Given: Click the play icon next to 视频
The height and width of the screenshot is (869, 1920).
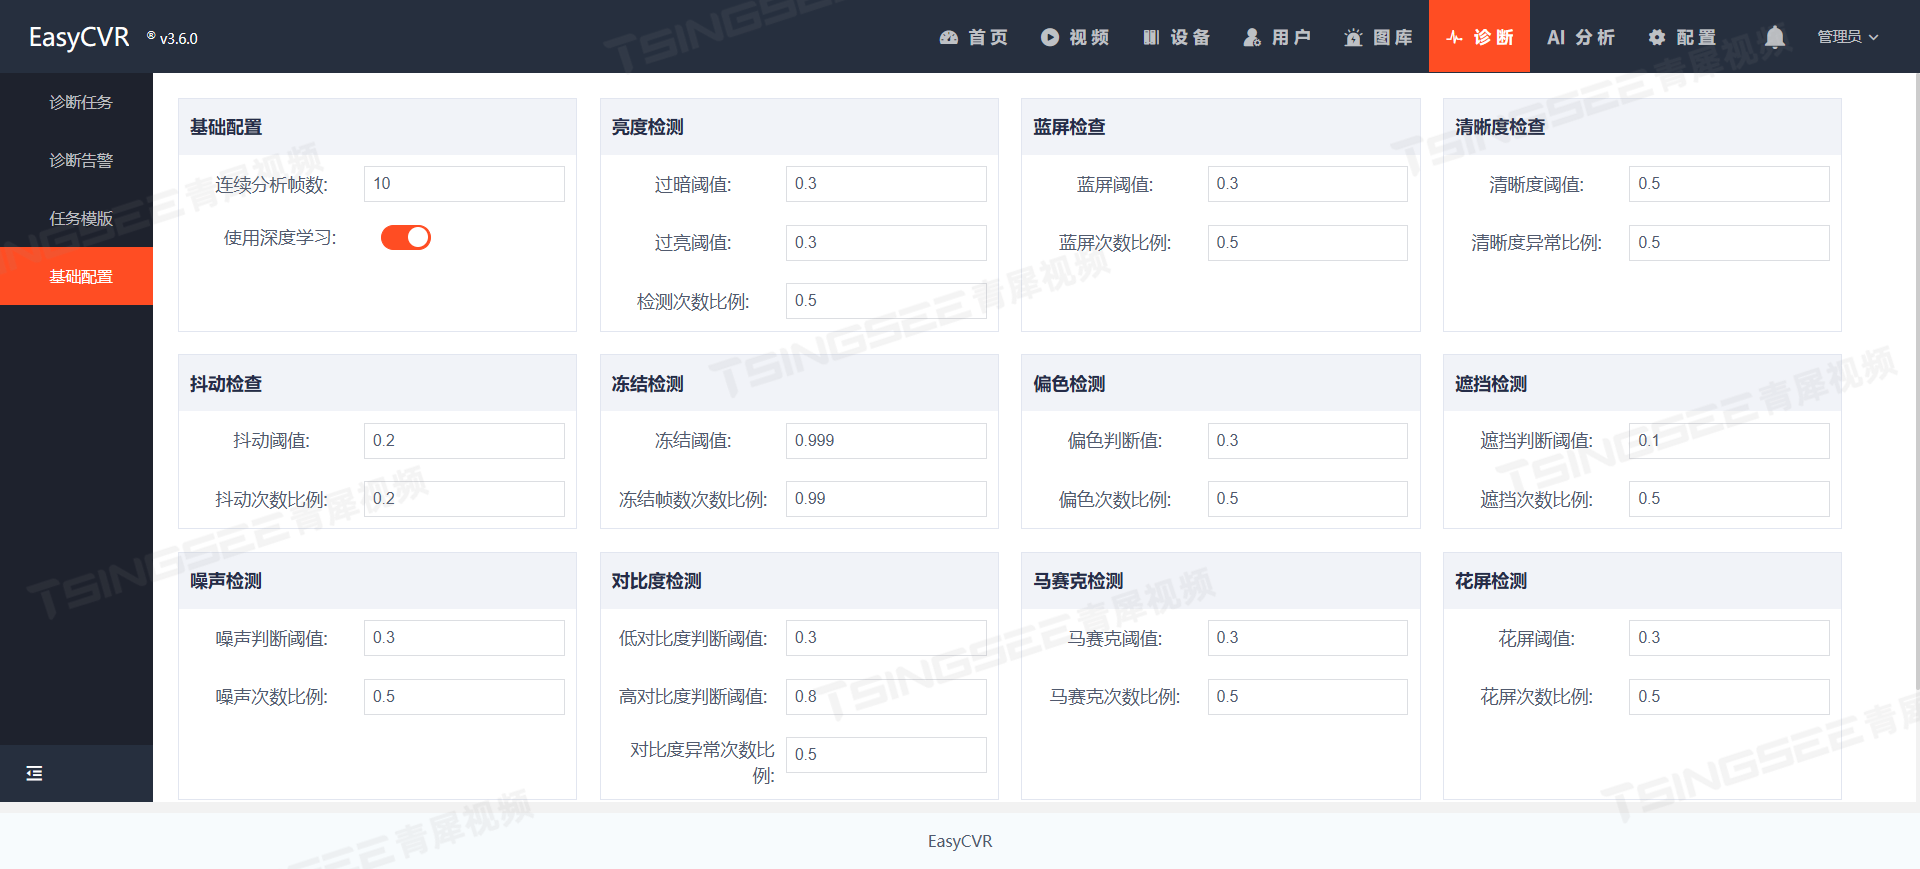Looking at the screenshot, I should pyautogui.click(x=1050, y=37).
